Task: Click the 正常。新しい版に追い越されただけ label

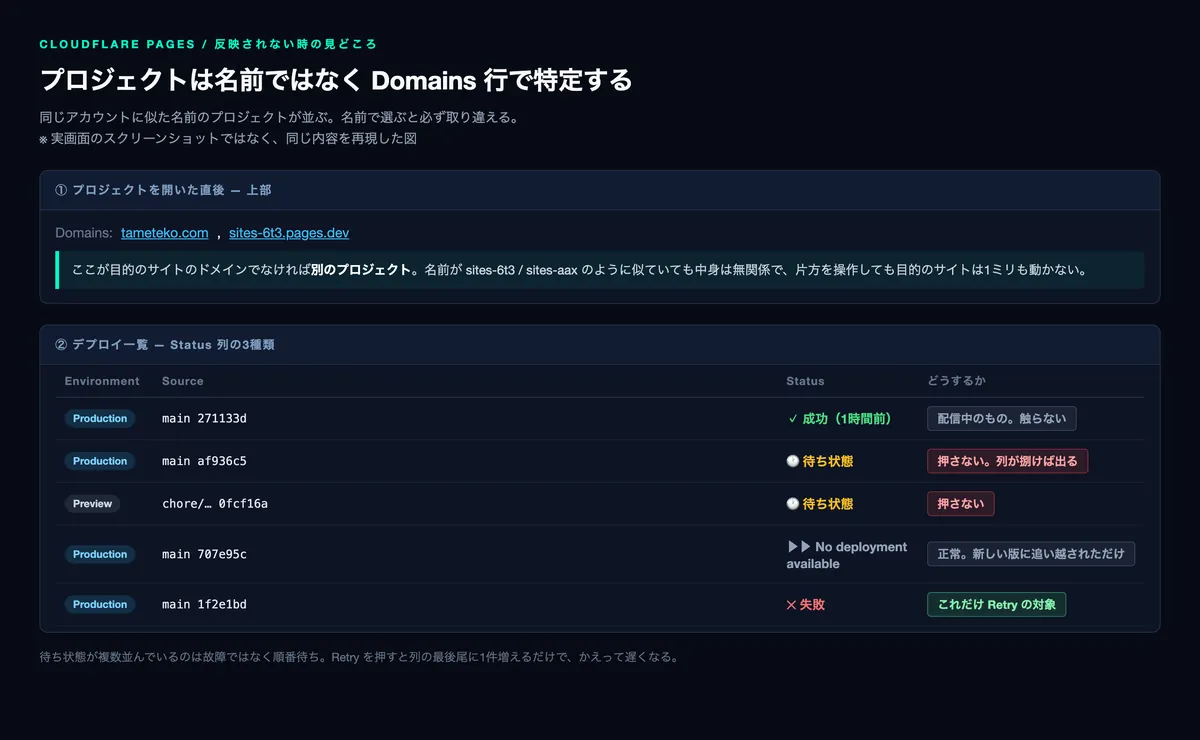Action: click(1031, 554)
